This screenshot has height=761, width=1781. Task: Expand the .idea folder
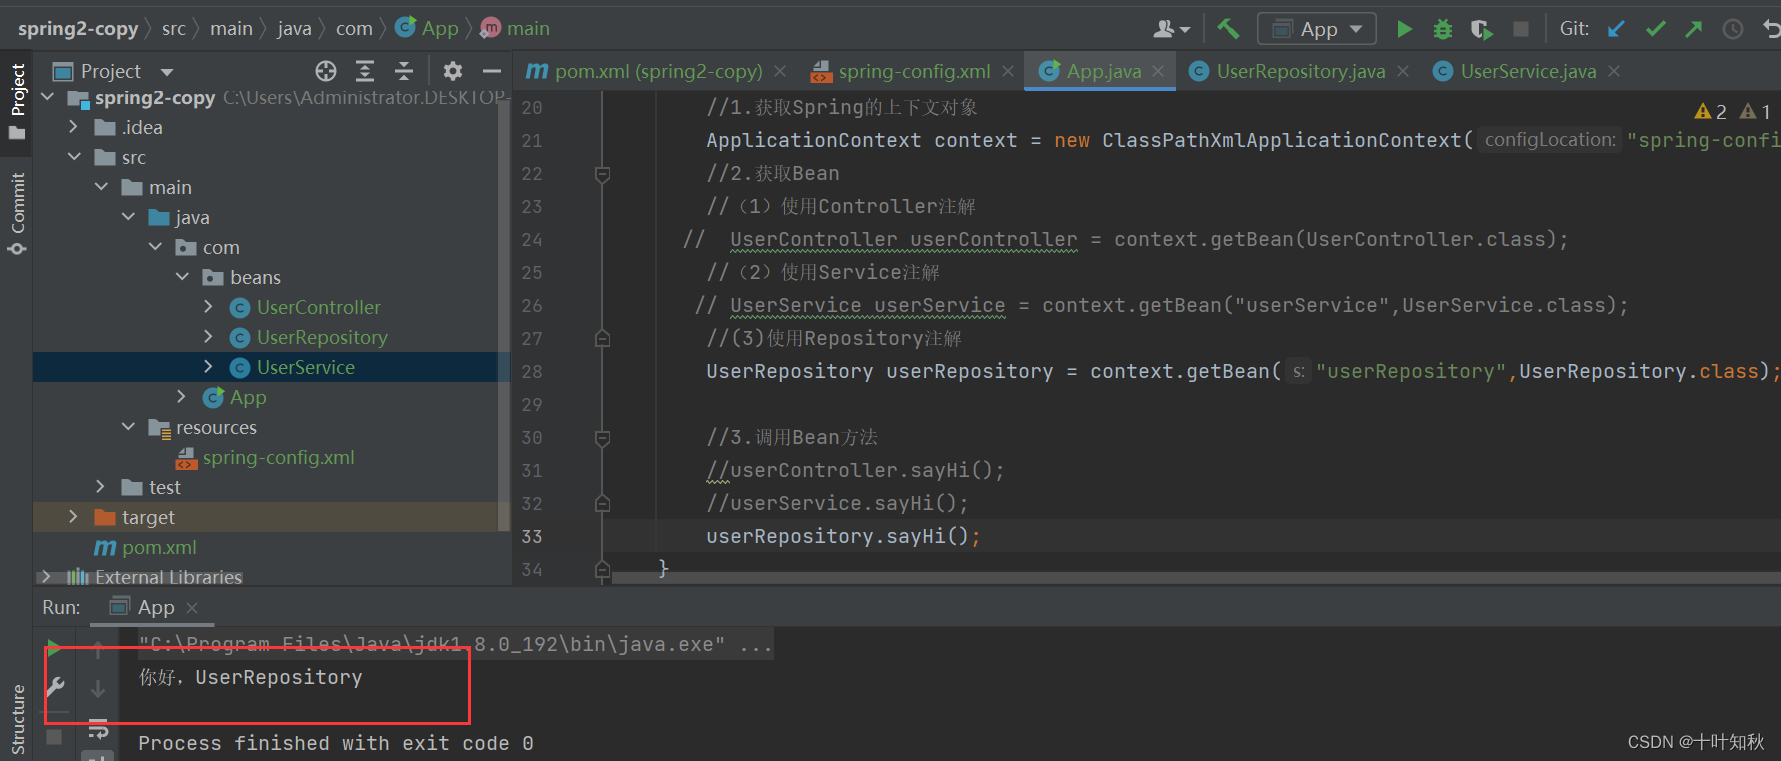(73, 127)
